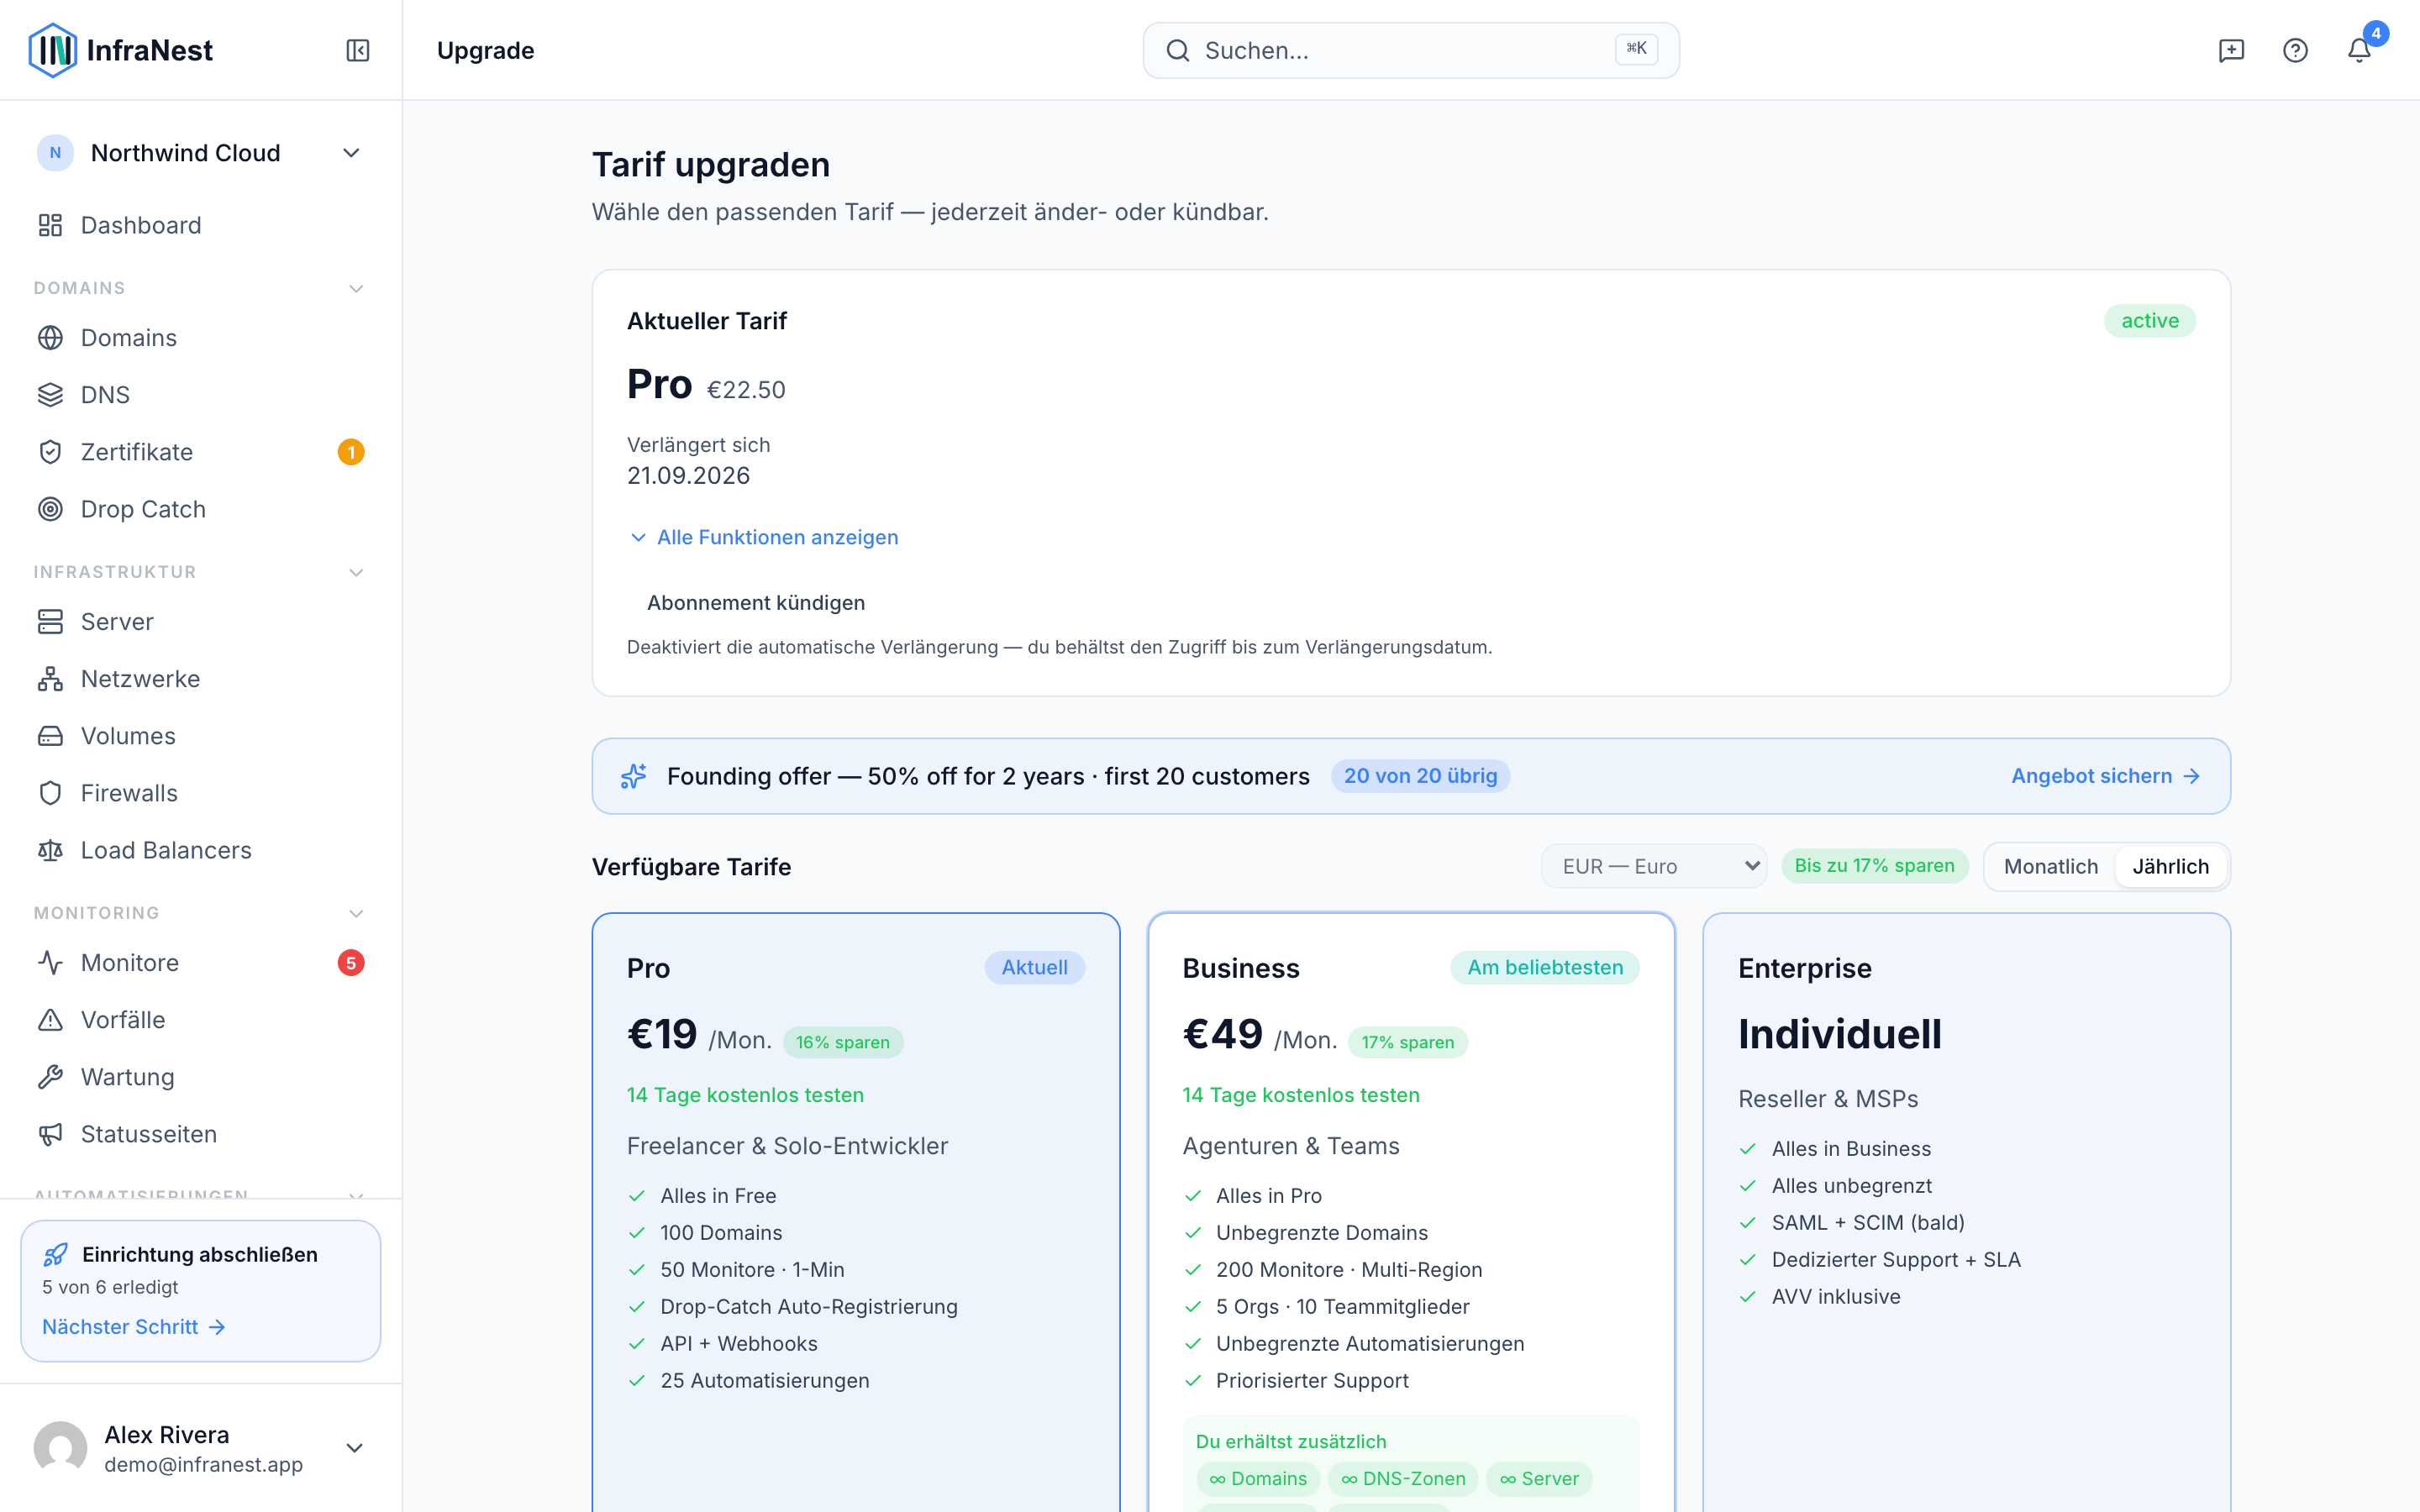Click the Netzwerke network icon

tap(50, 679)
